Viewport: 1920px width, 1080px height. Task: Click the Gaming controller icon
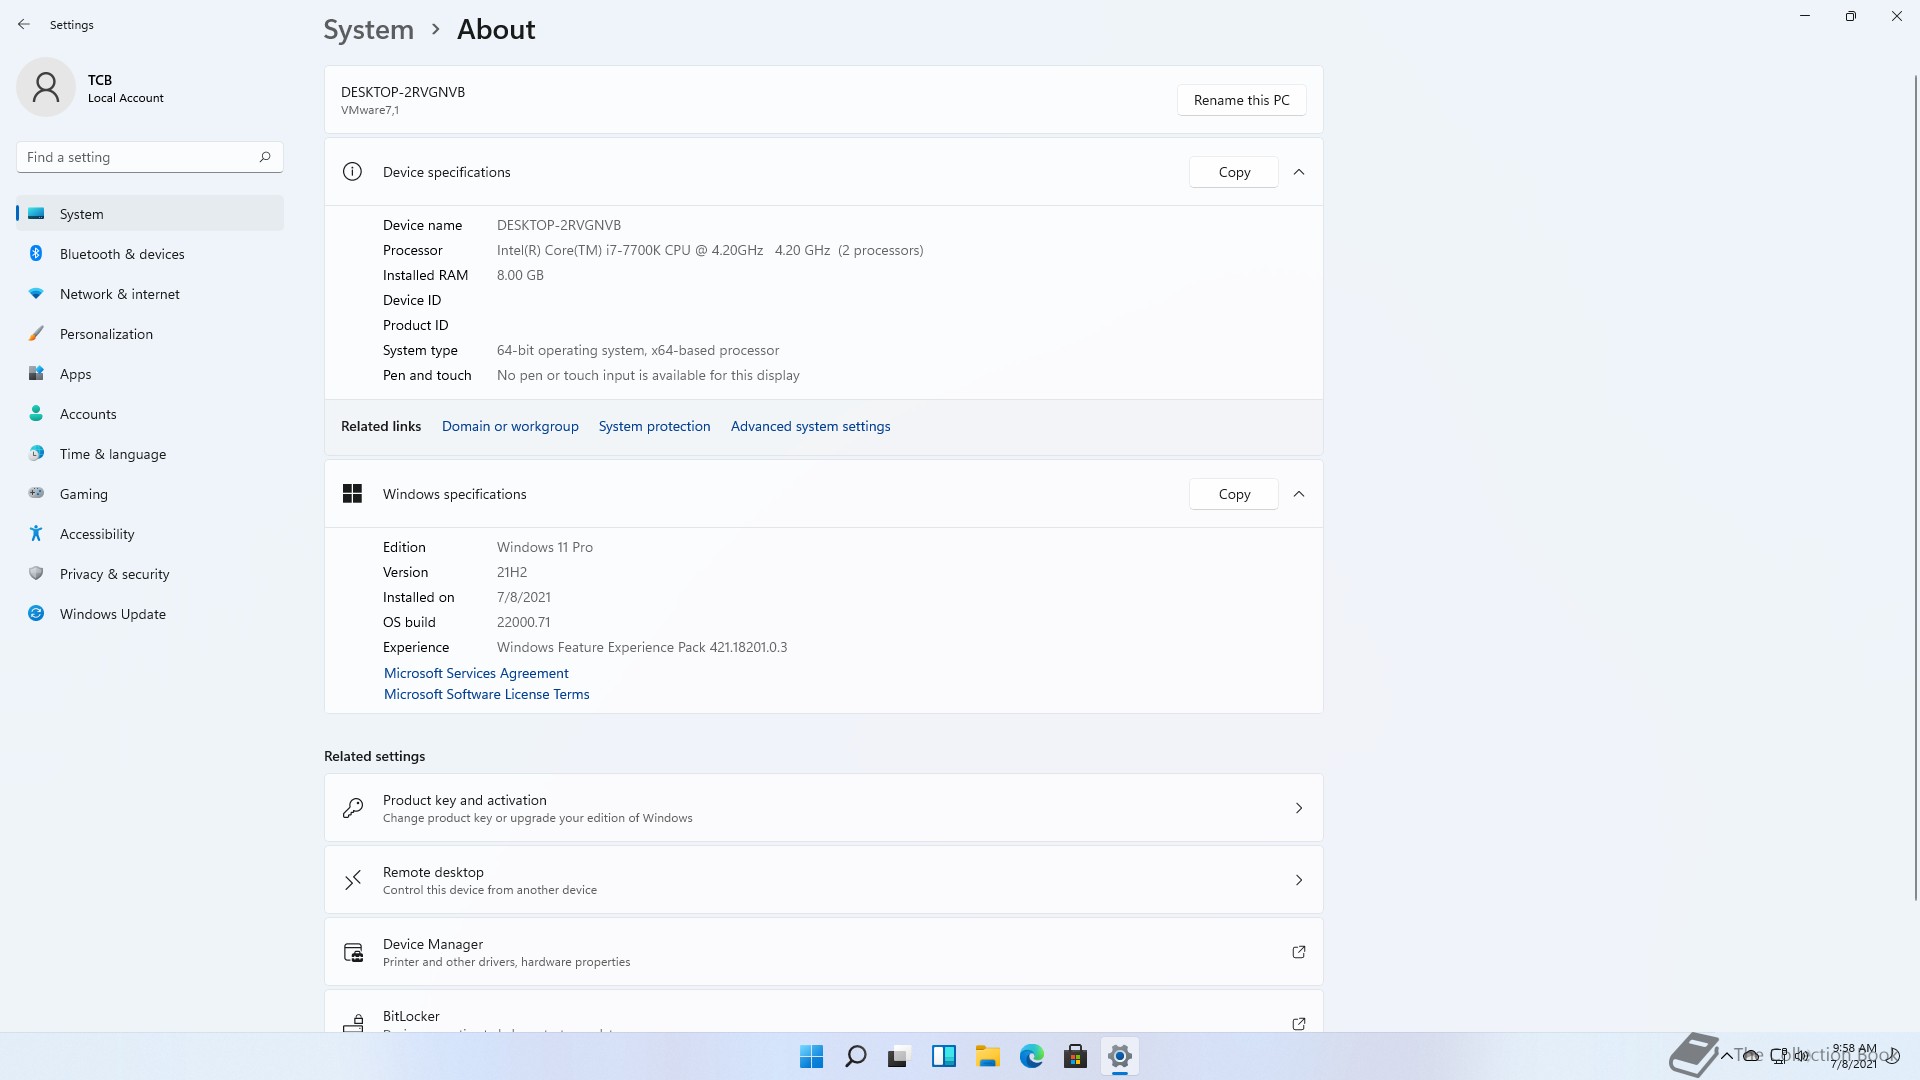point(36,493)
